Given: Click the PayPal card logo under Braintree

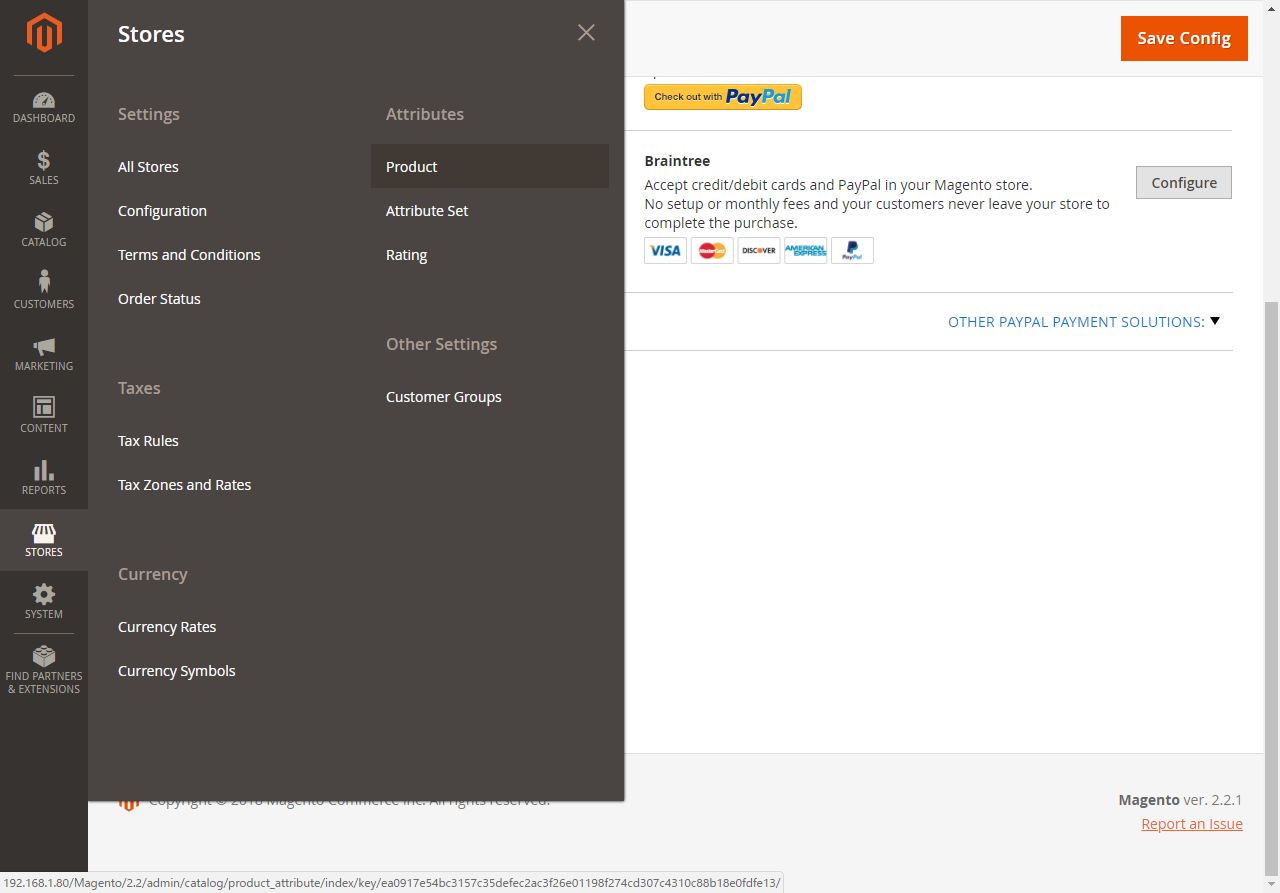Looking at the screenshot, I should tap(853, 250).
